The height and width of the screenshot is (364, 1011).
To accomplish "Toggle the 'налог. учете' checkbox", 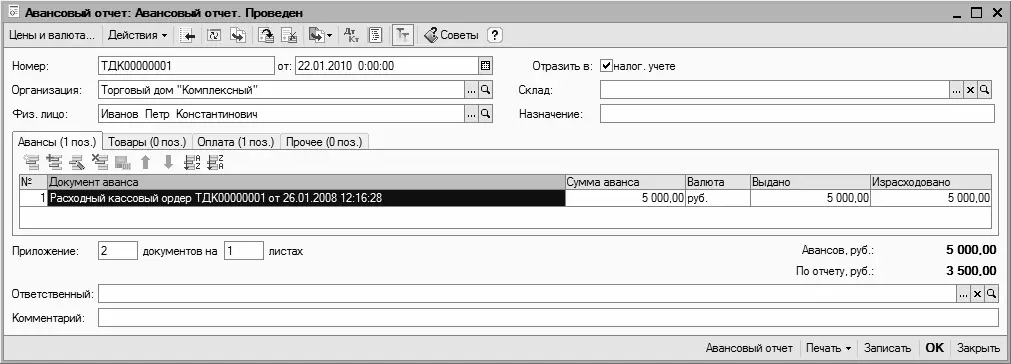I will point(606,66).
